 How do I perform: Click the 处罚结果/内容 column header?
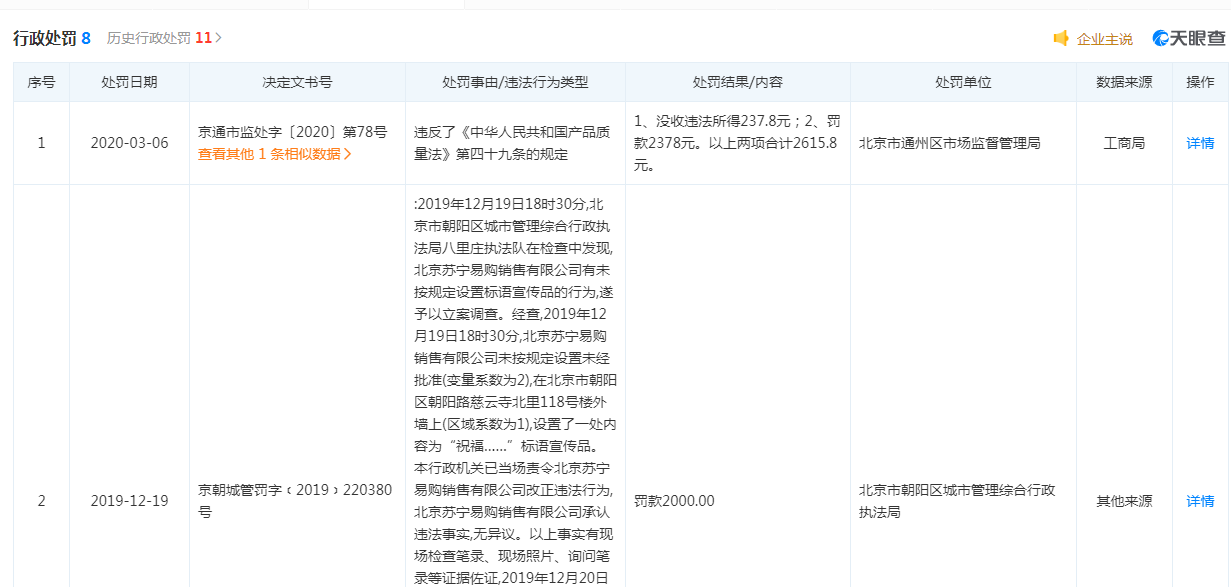pos(737,82)
